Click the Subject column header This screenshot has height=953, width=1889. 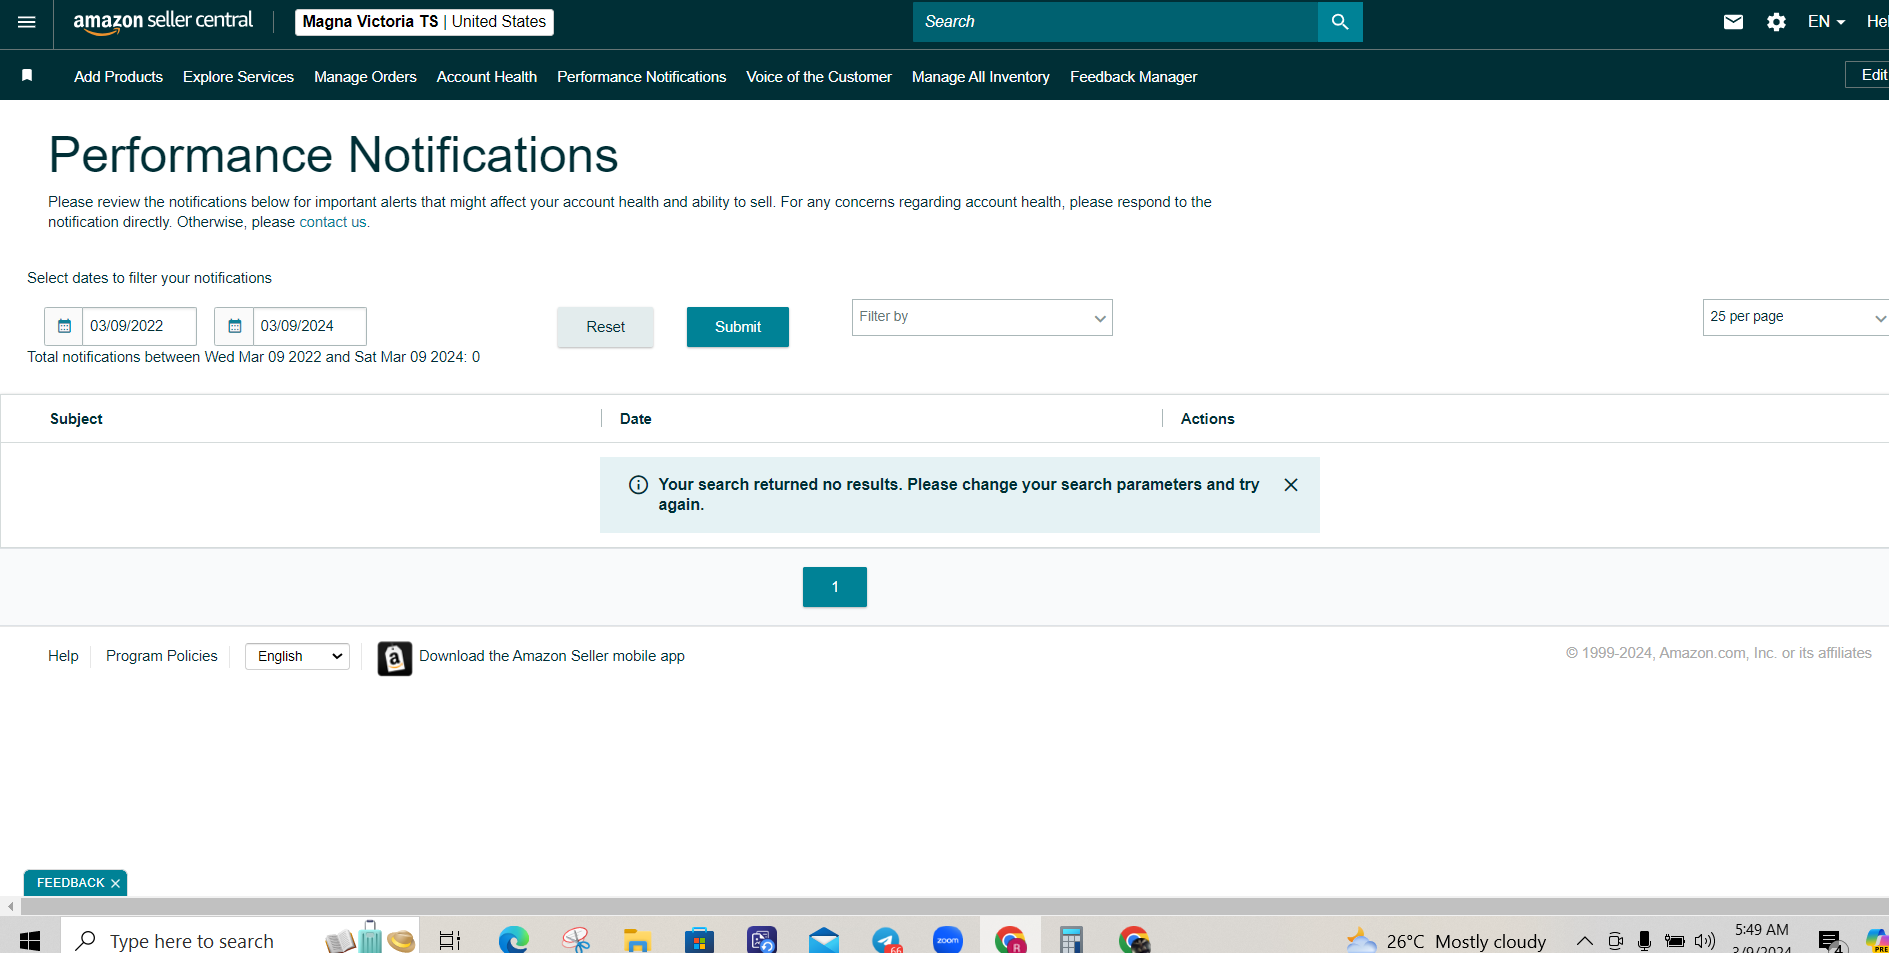click(76, 419)
